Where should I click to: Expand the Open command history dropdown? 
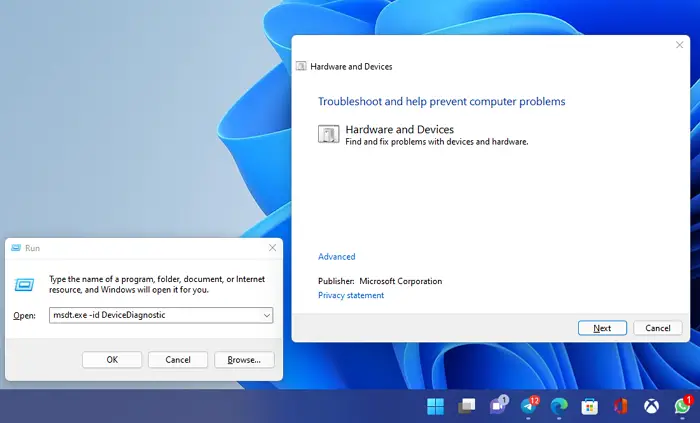coord(267,315)
